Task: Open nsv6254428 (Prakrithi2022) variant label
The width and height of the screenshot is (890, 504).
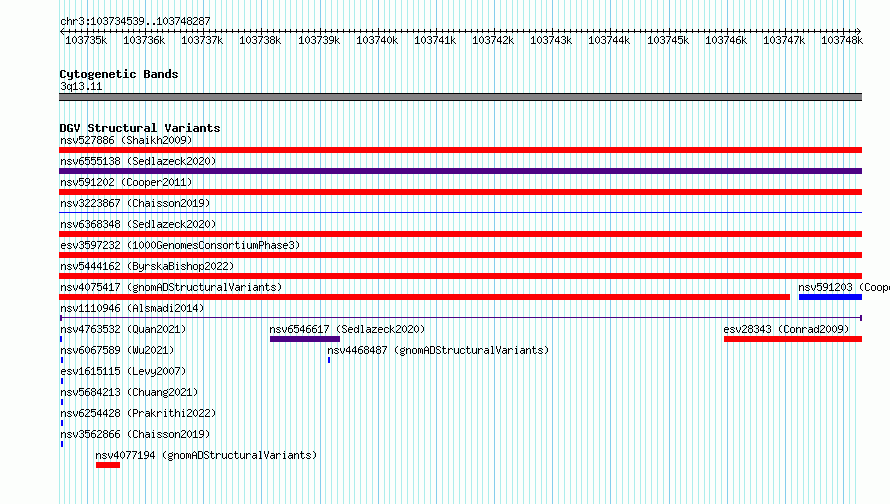Action: tap(138, 413)
